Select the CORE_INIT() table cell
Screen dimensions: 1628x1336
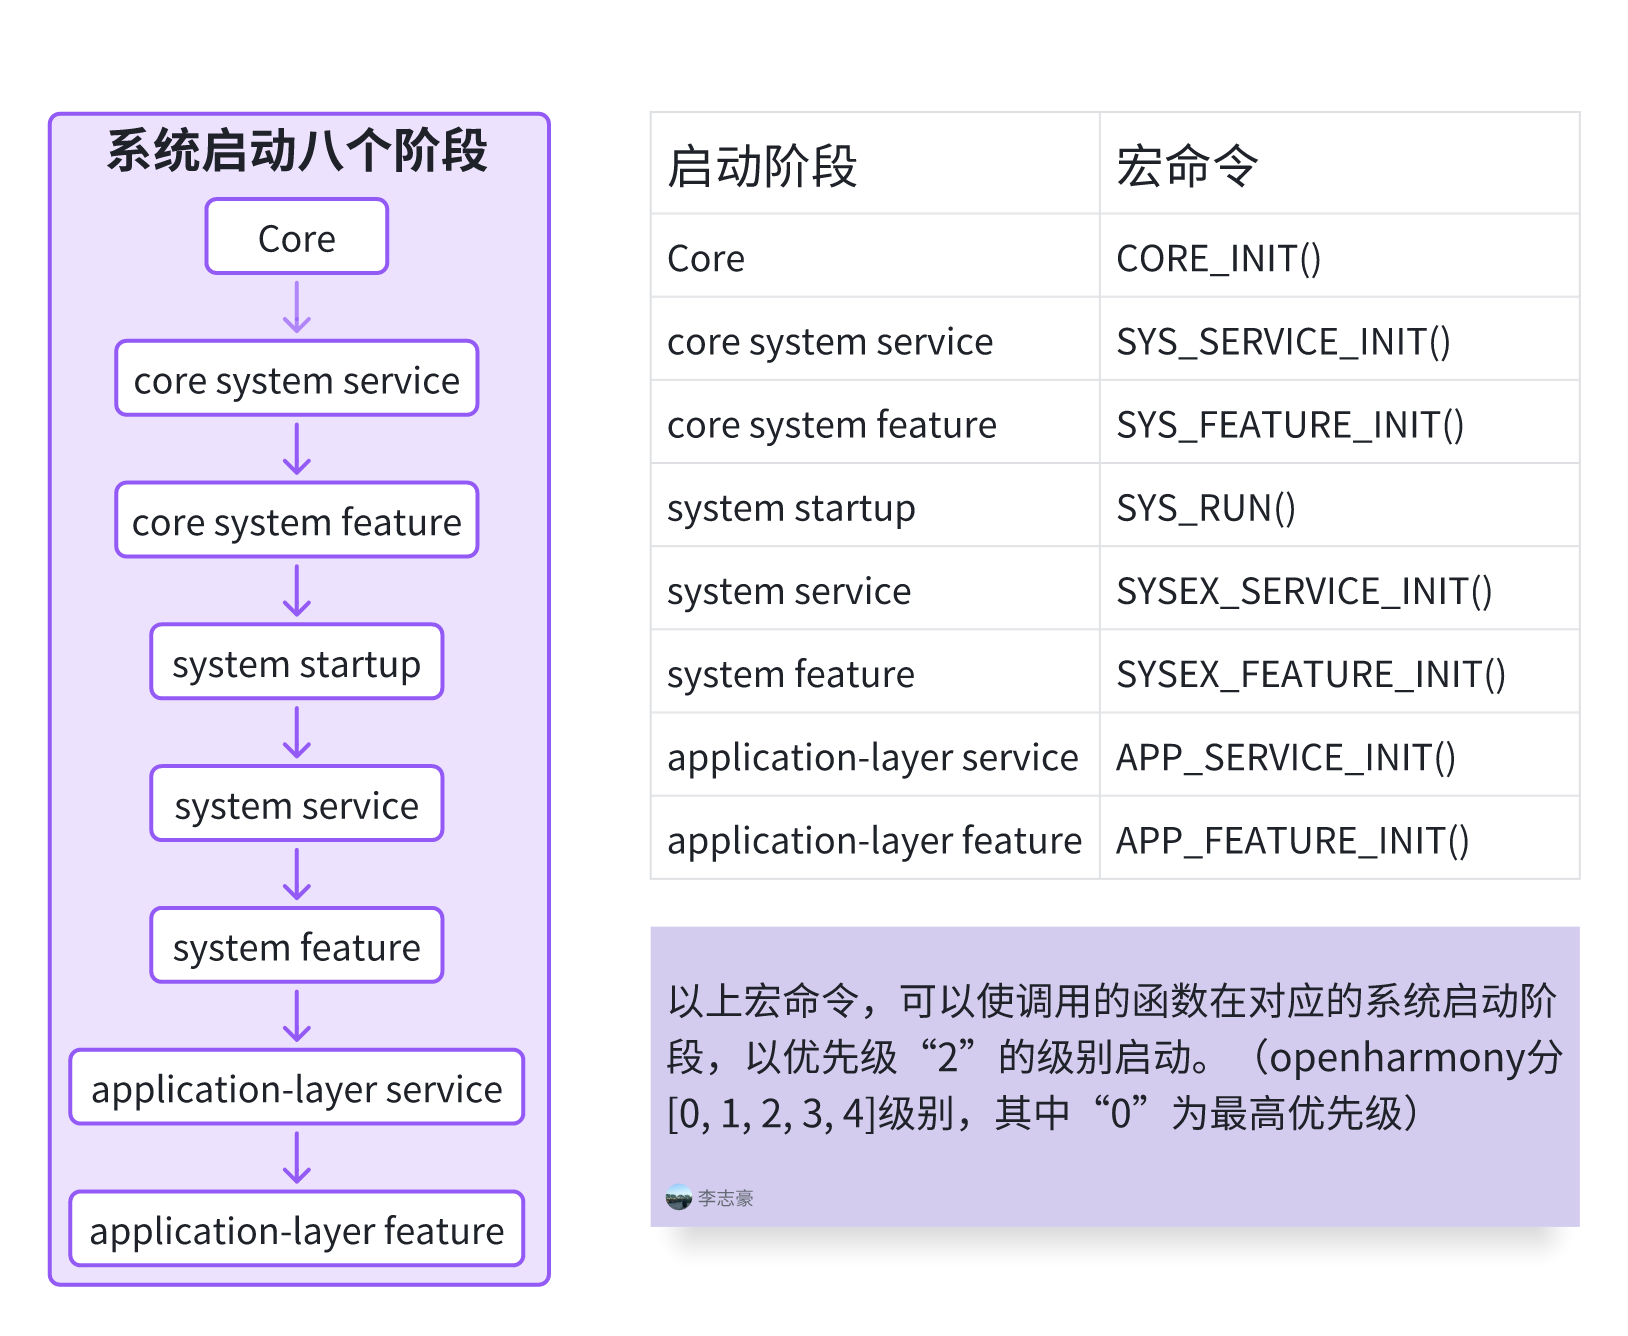1338,258
